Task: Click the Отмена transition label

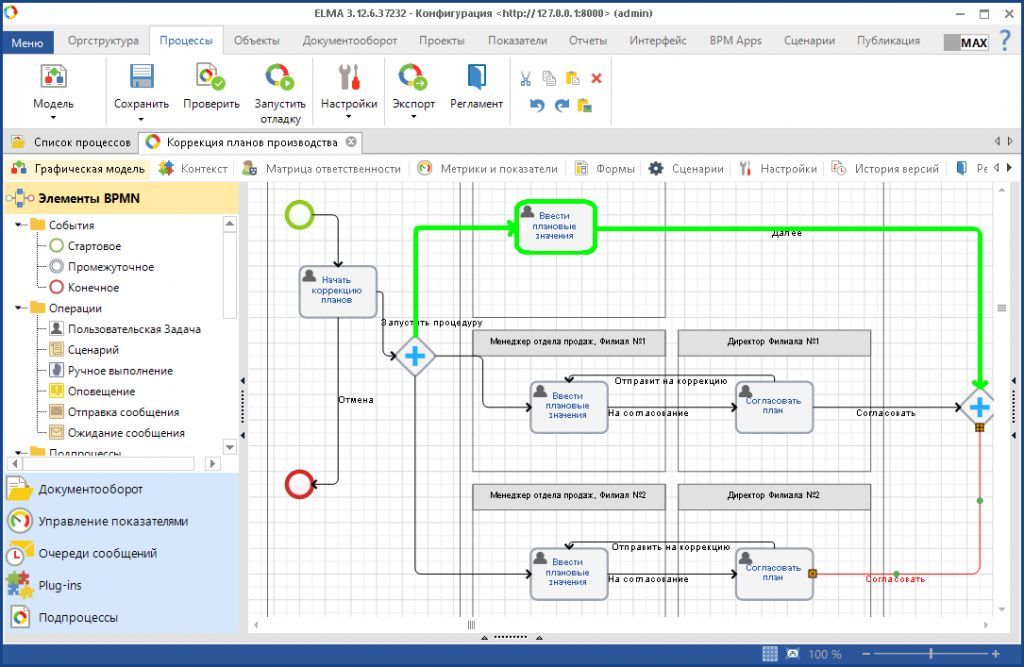Action: pos(355,400)
